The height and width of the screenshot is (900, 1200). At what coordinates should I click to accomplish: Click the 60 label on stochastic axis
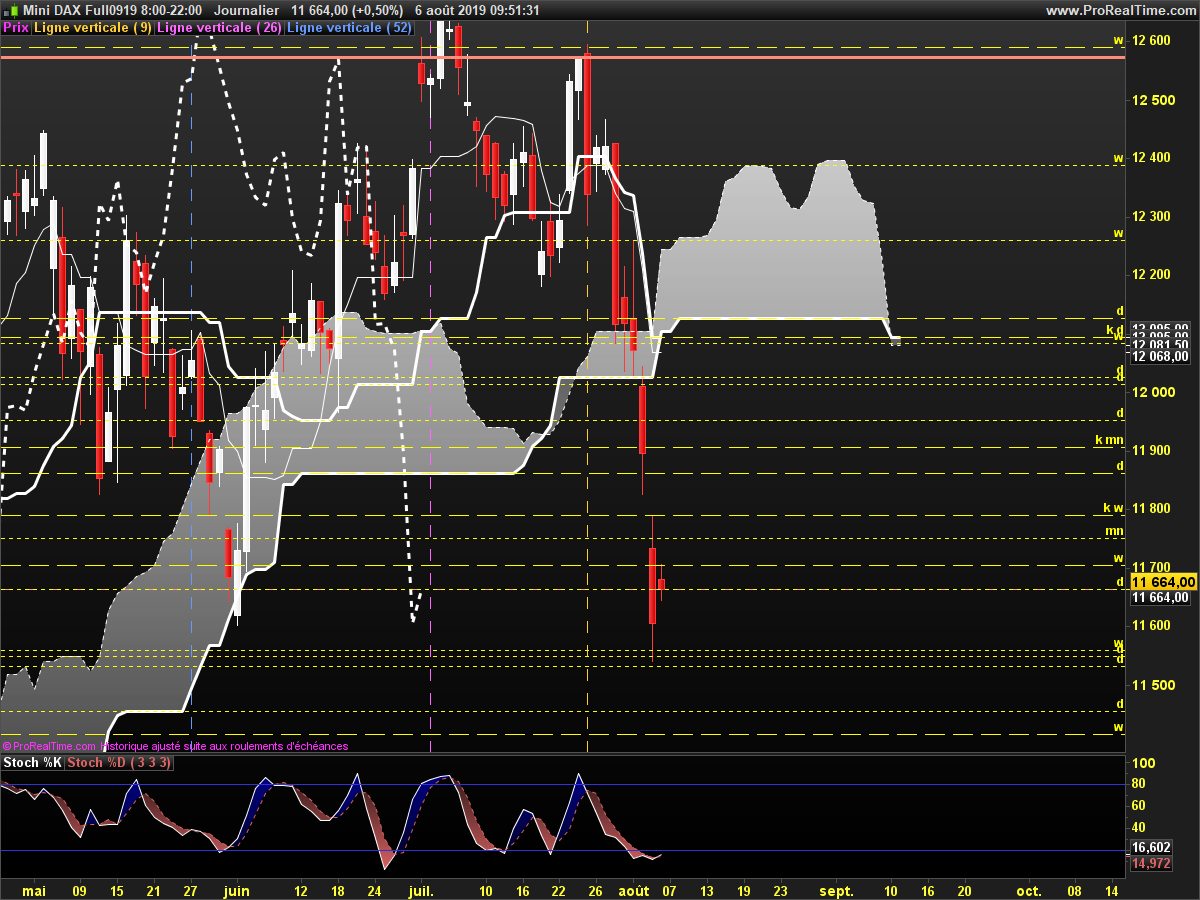pos(1139,805)
